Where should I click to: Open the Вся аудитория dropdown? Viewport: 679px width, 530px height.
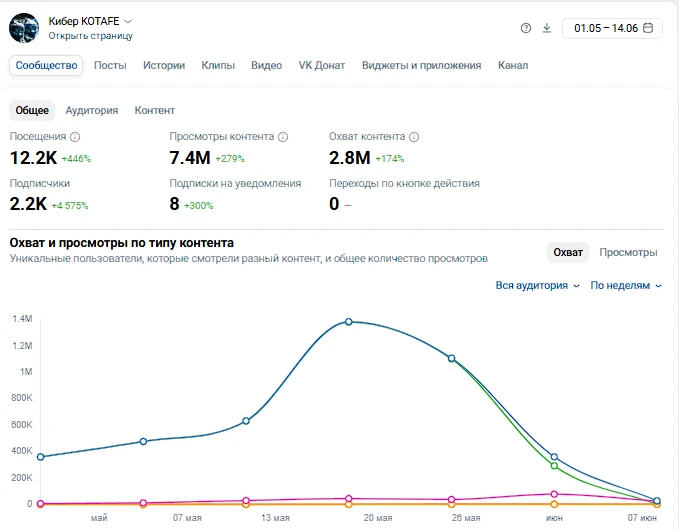coord(537,285)
